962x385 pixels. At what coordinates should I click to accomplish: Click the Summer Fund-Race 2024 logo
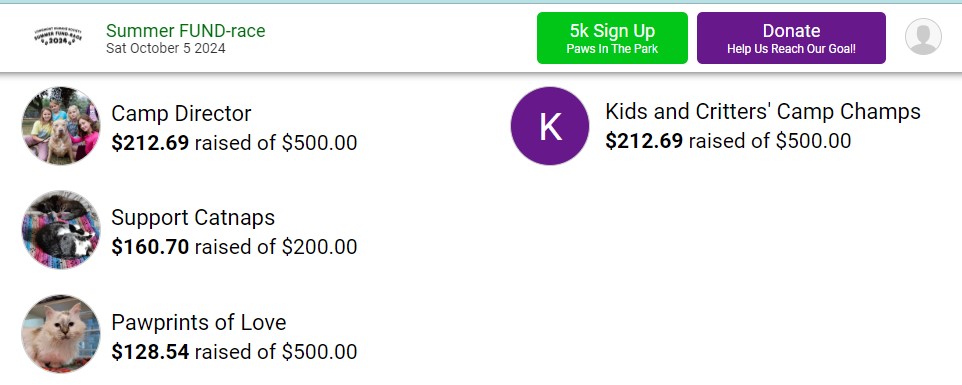(58, 38)
